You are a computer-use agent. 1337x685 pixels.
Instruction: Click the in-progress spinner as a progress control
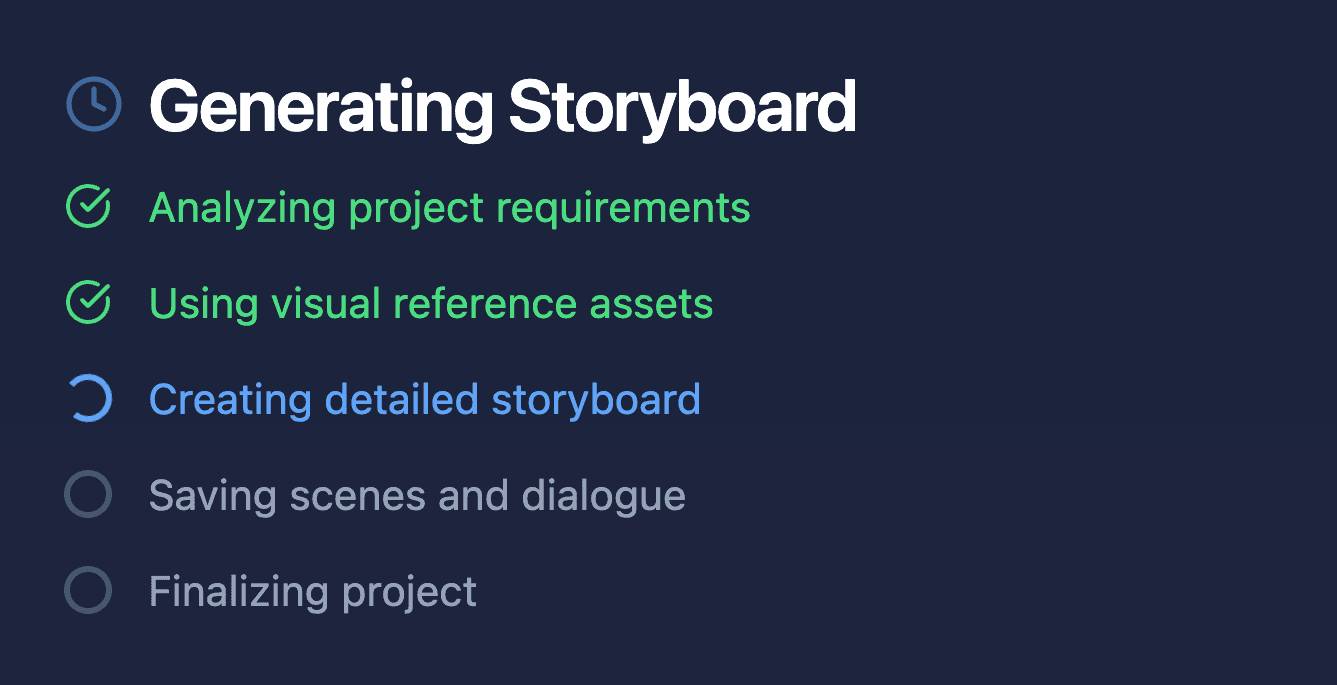88,398
